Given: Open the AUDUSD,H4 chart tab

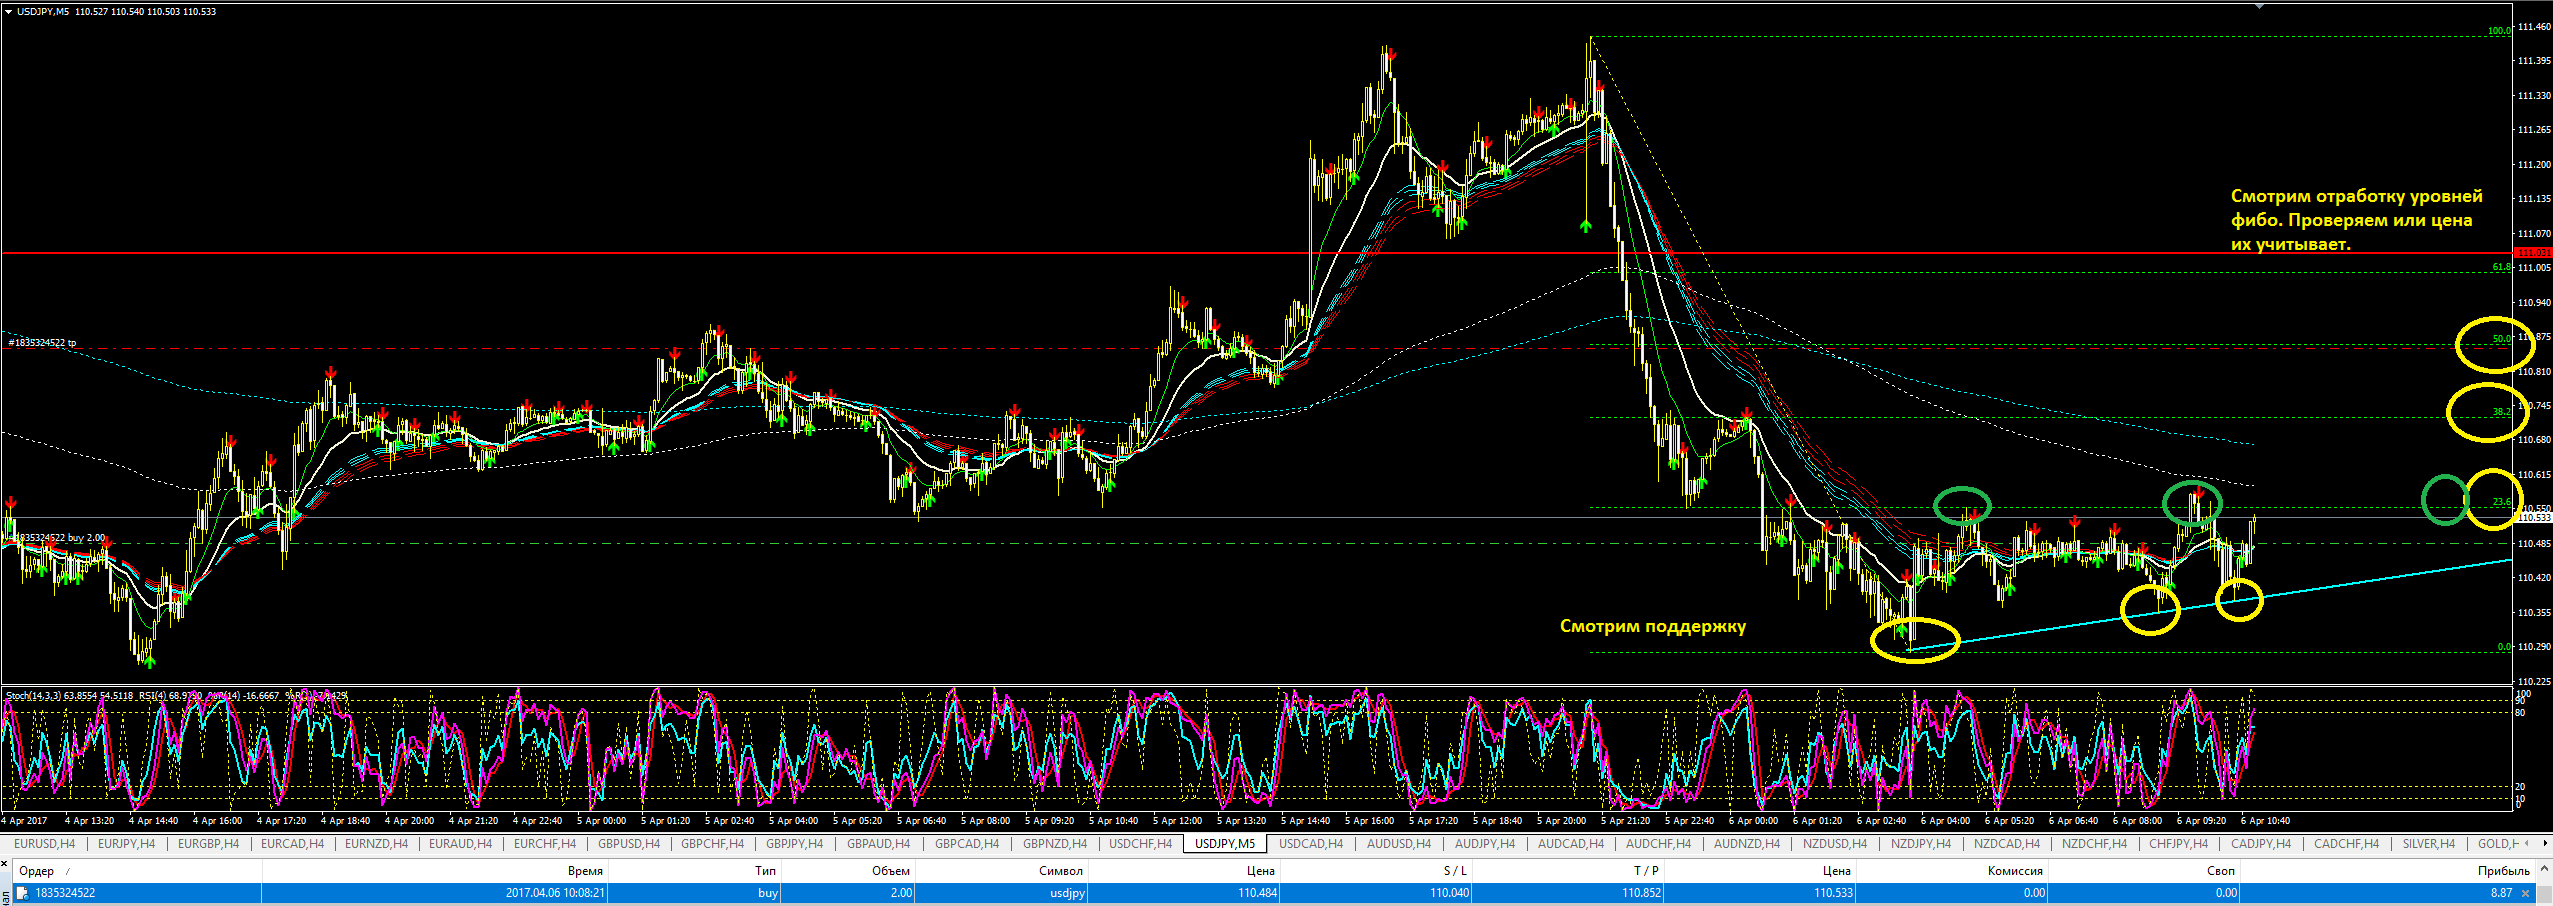Looking at the screenshot, I should [1398, 844].
